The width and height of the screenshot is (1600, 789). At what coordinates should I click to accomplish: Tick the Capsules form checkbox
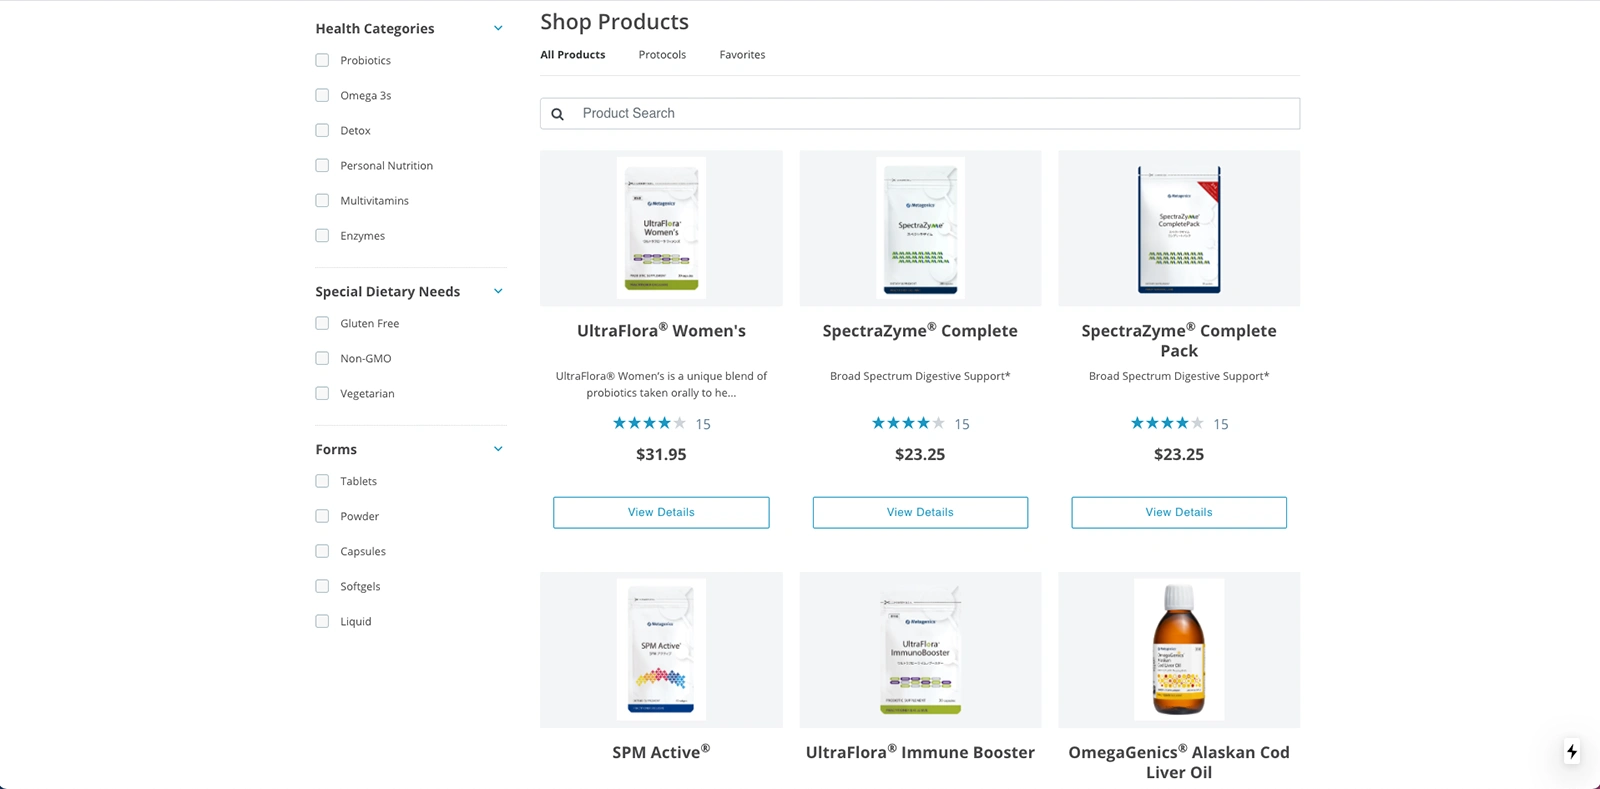[x=322, y=551]
